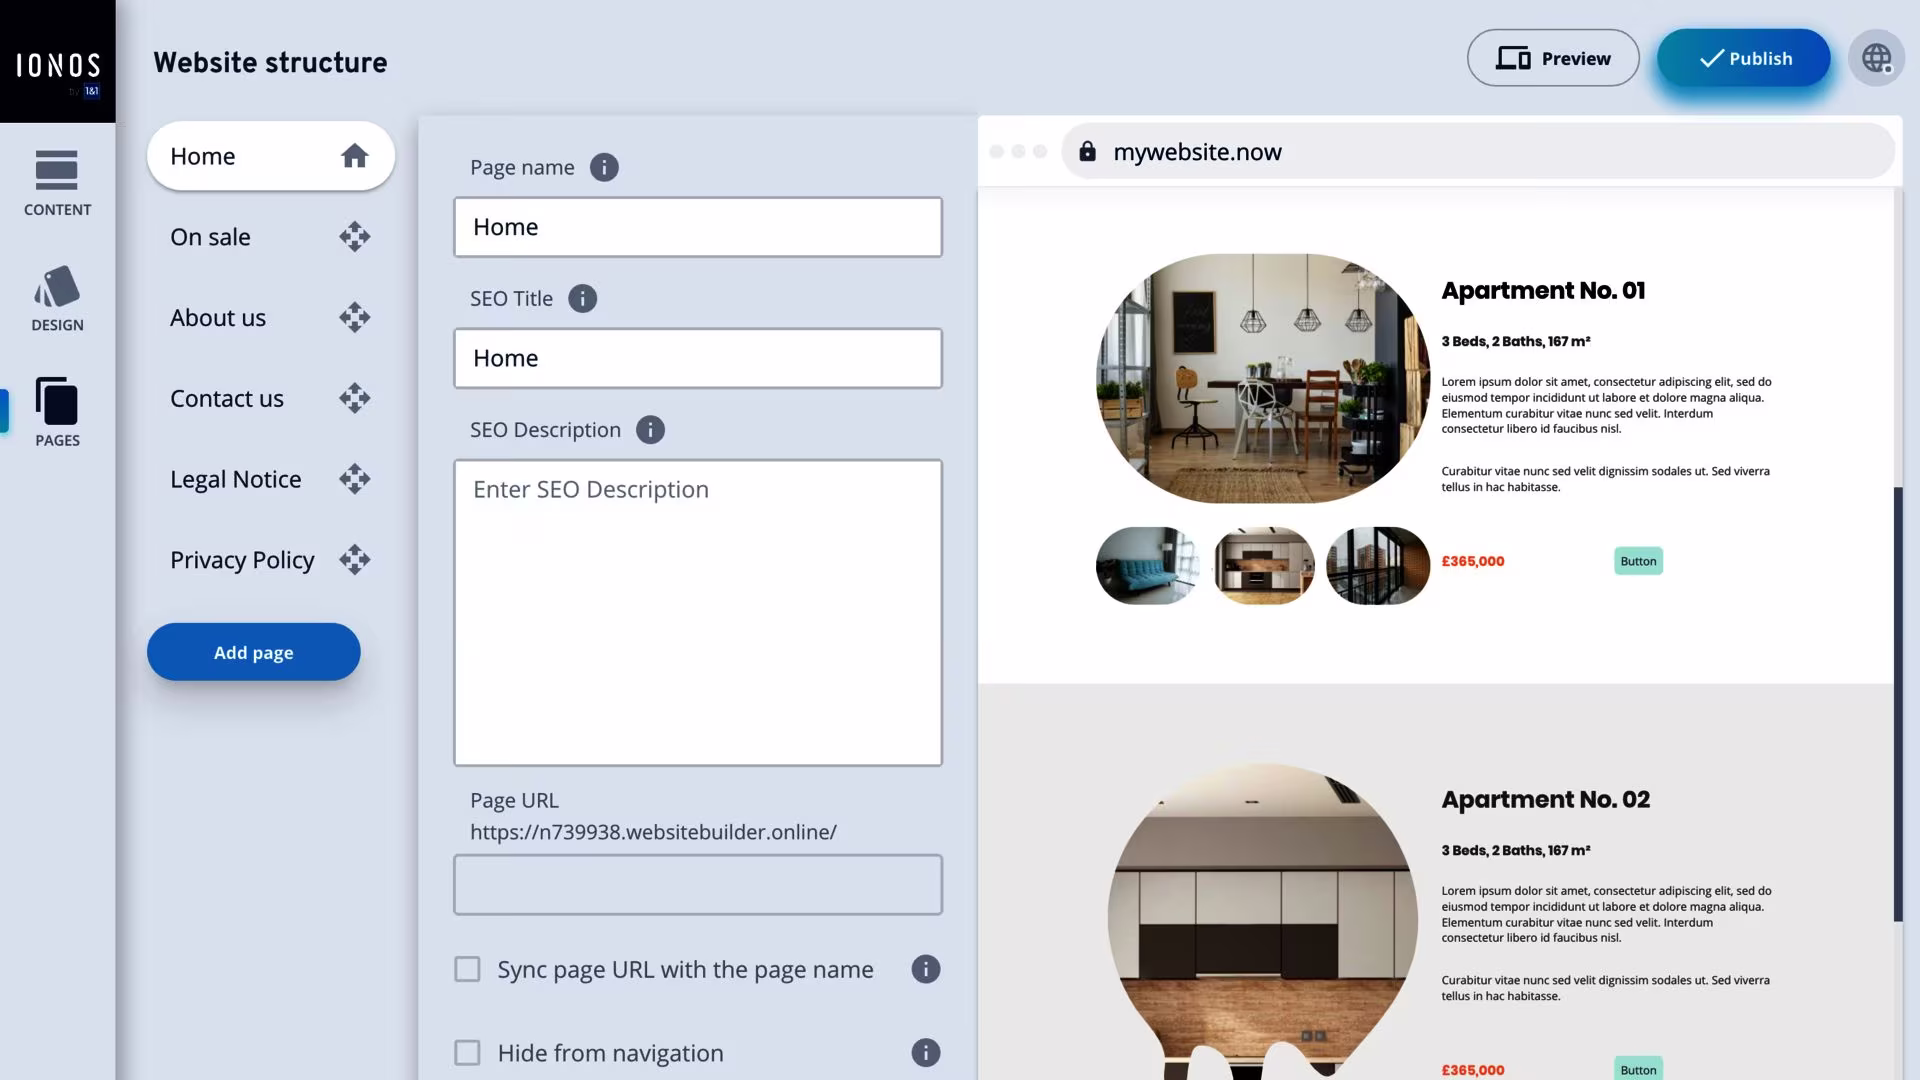Click the blue sofa apartment thumbnail
1920x1080 pixels.
point(1147,565)
